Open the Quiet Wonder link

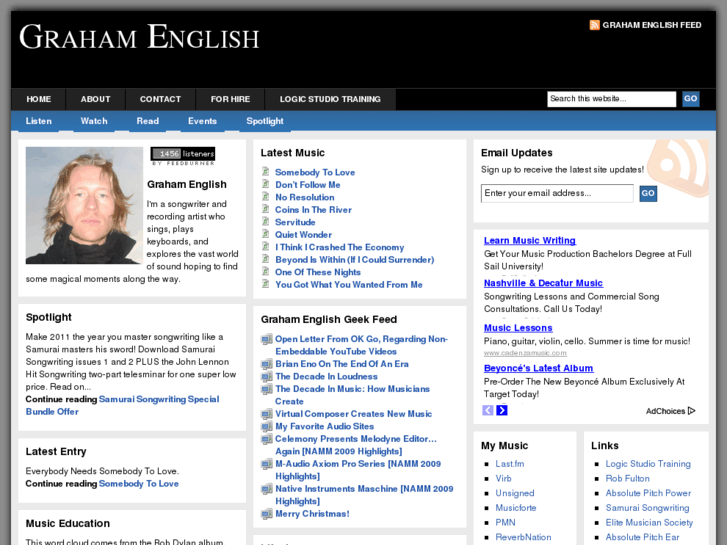tap(303, 235)
